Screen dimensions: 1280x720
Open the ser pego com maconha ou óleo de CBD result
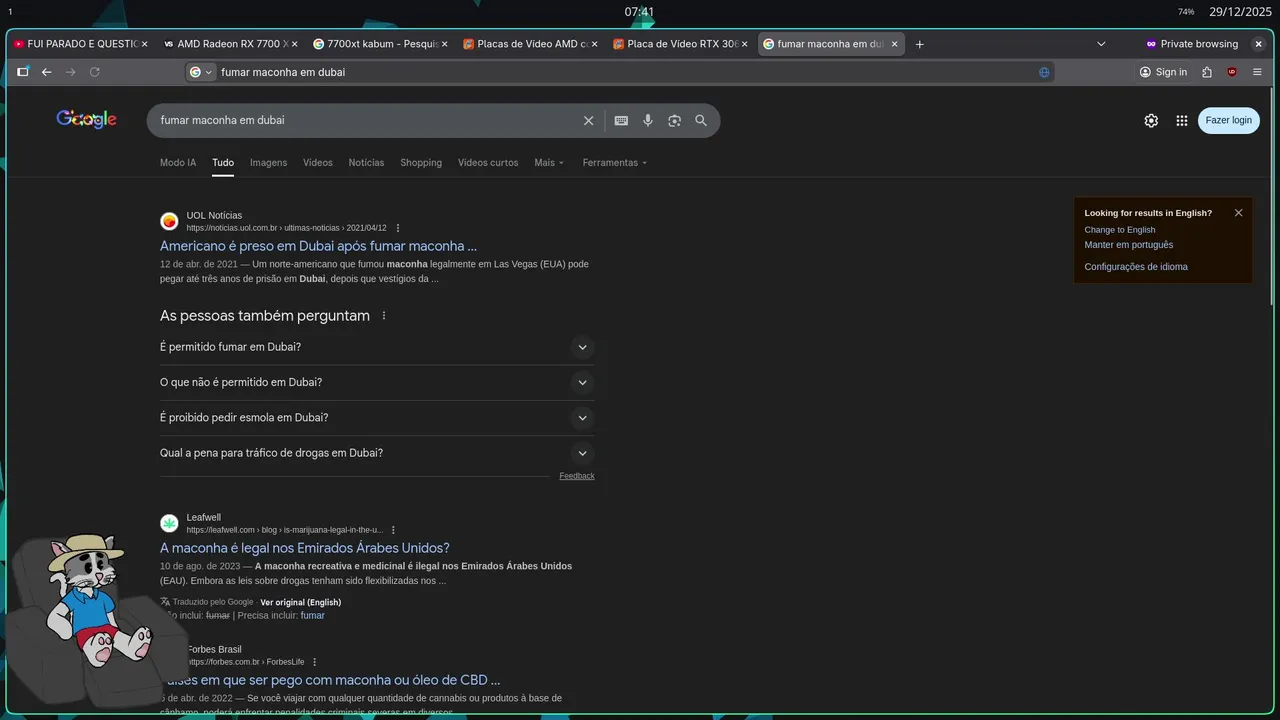pos(330,680)
